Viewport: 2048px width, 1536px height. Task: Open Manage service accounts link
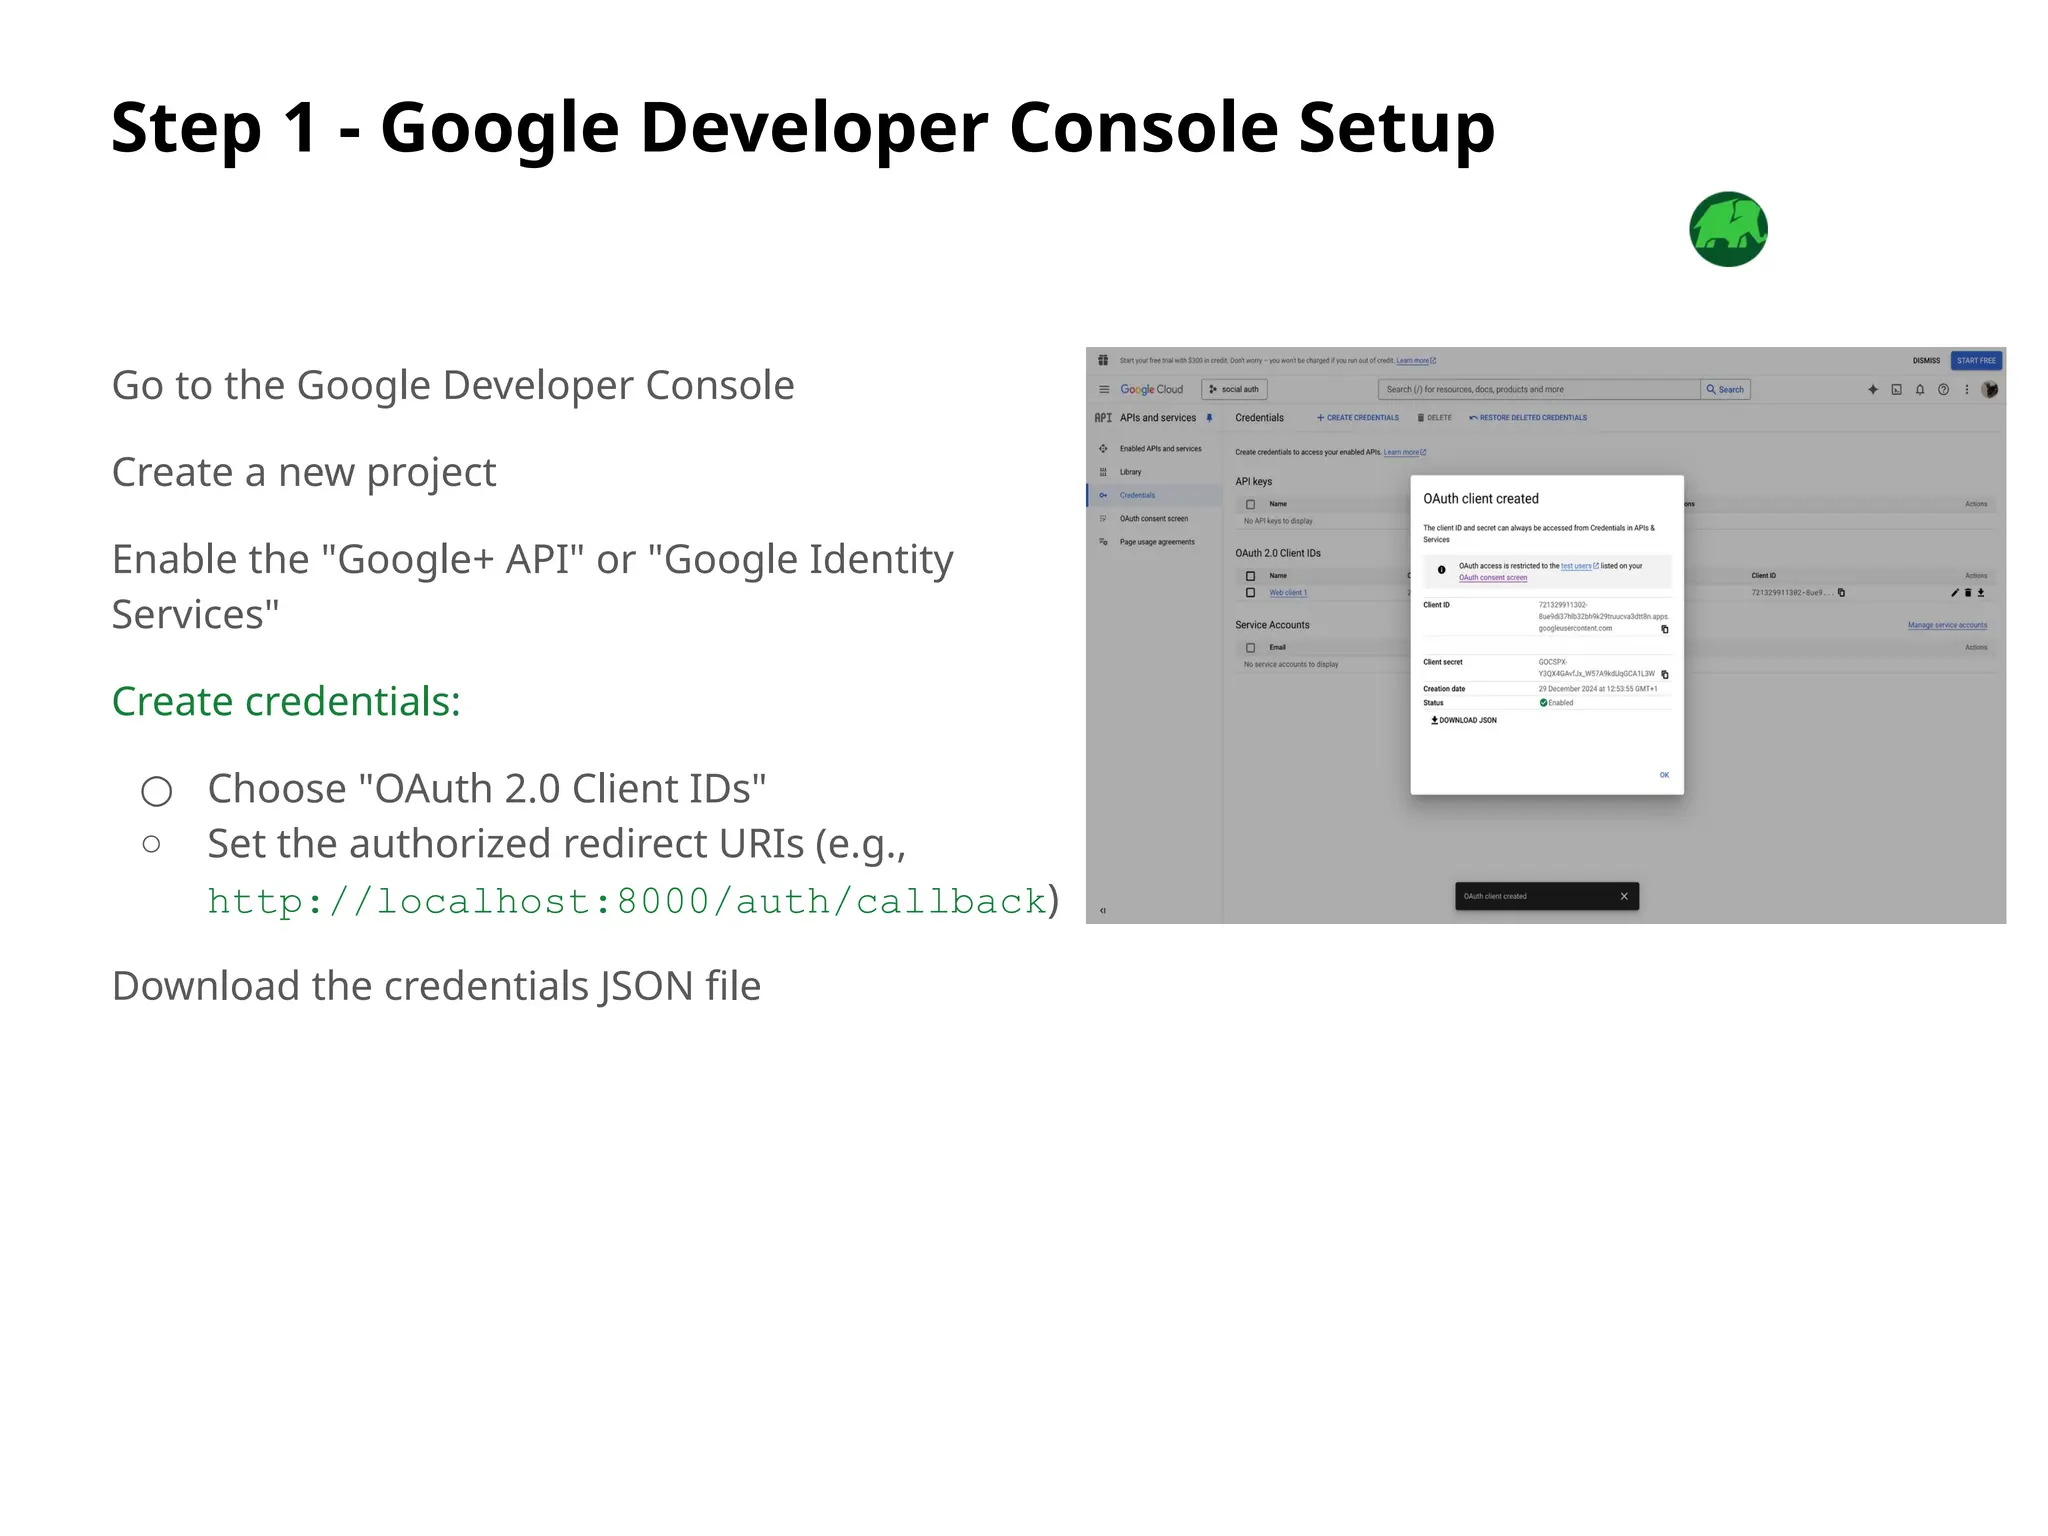coord(1947,625)
